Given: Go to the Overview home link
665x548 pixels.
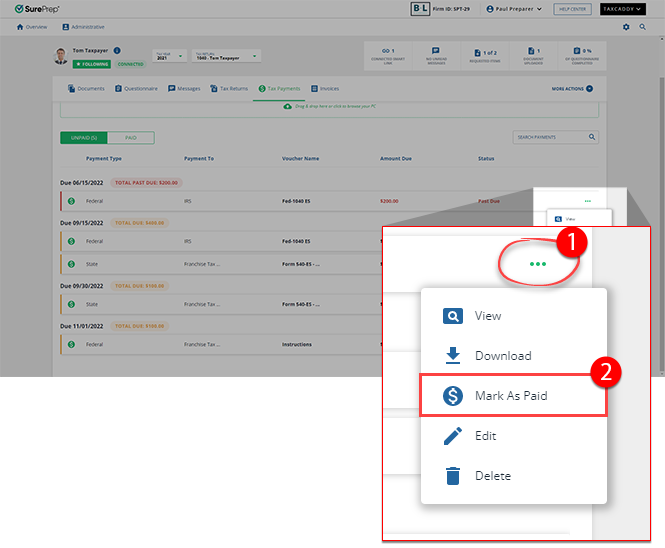Looking at the screenshot, I should tap(32, 27).
